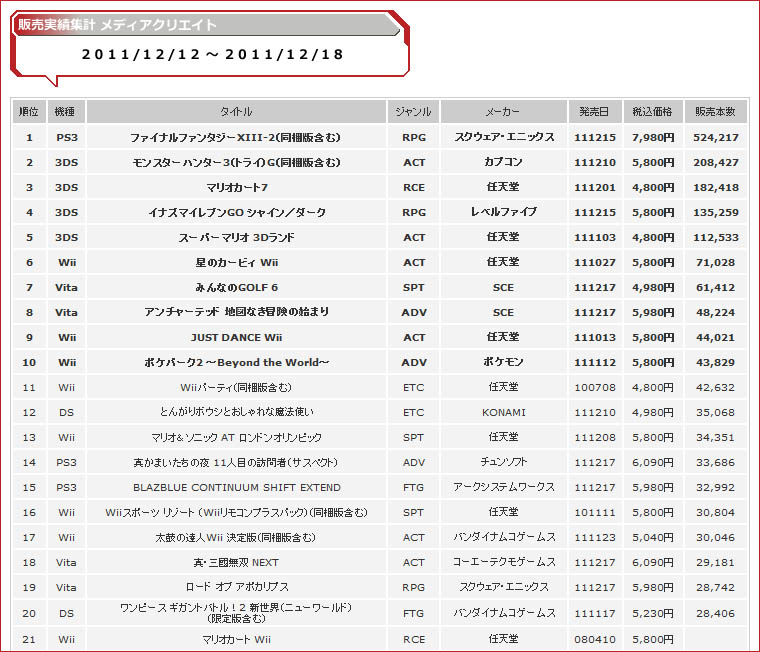Click the FTG genre in BLAZBLUE row
Screen dimensions: 760x652
tap(413, 487)
